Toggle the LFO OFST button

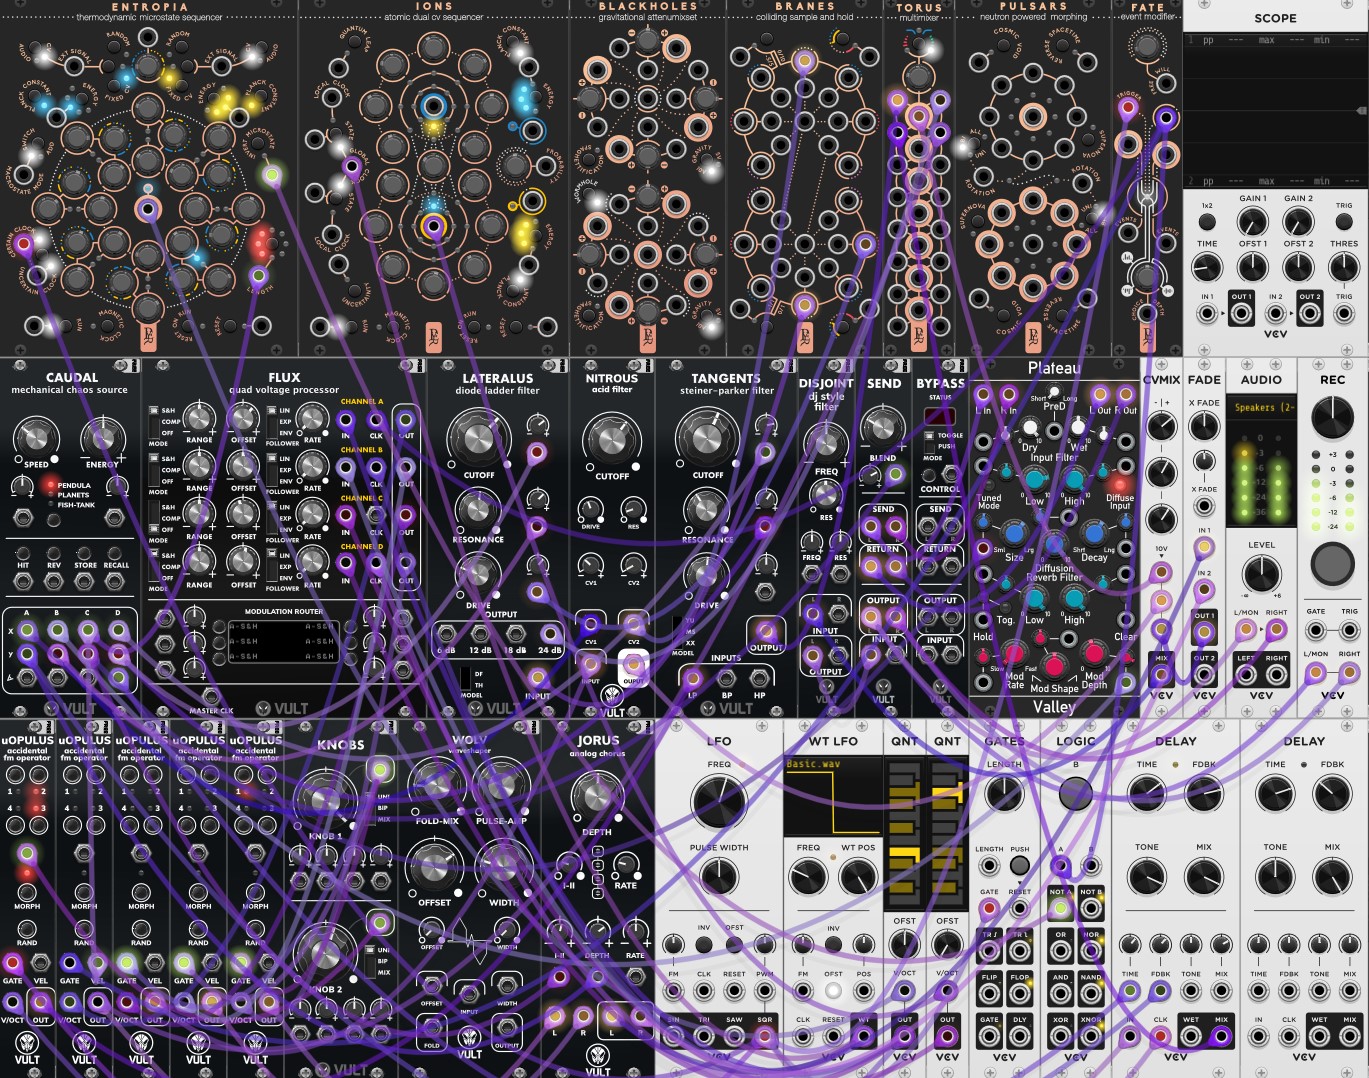(735, 944)
